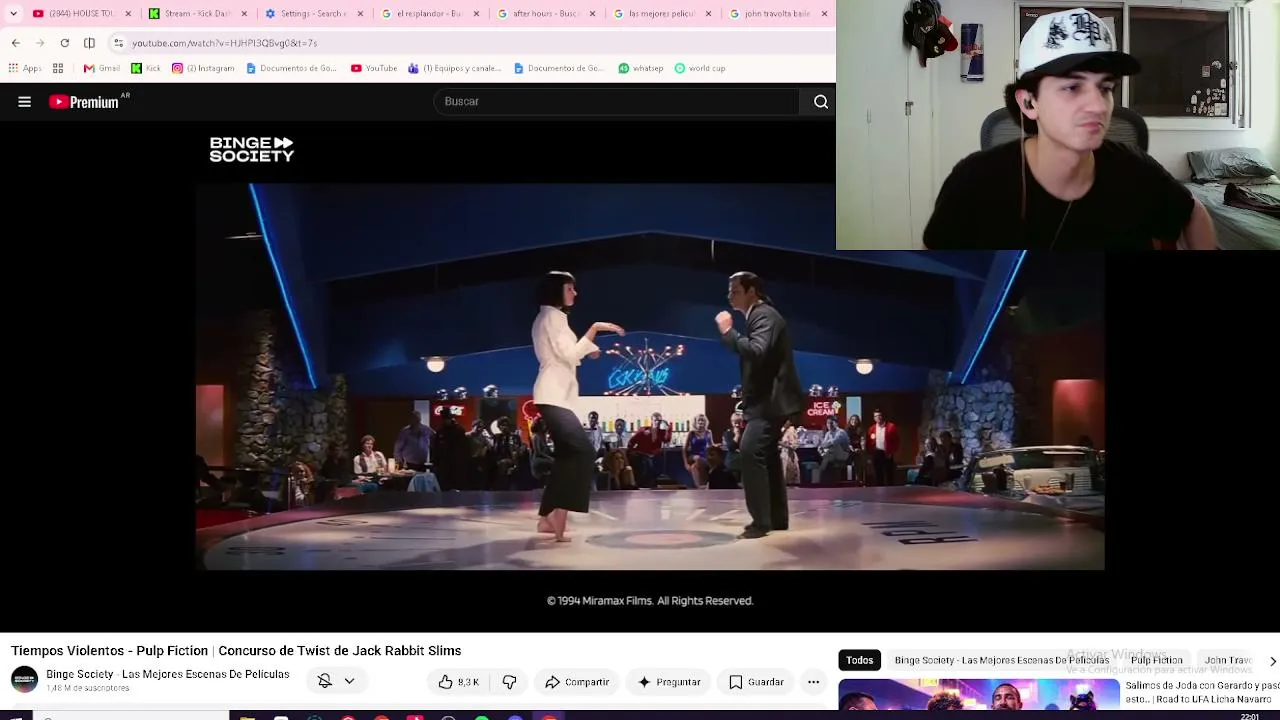1280x720 pixels.
Task: Switch to the after hours search tab
Action: (545, 14)
